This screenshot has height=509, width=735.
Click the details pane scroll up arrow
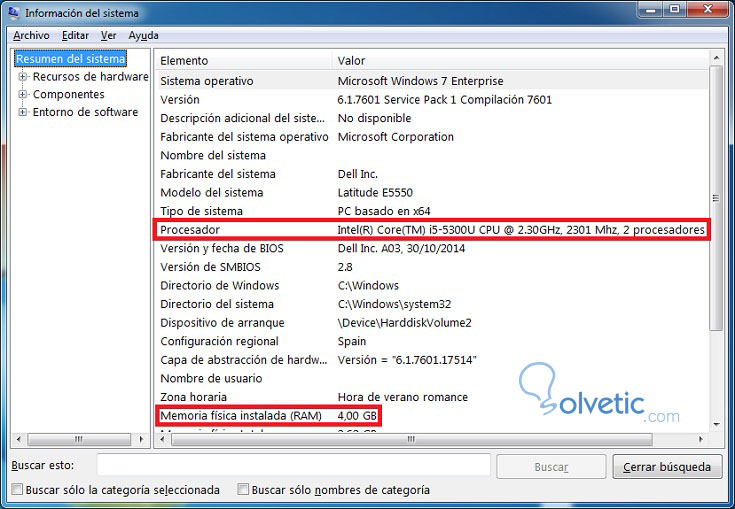coord(716,58)
